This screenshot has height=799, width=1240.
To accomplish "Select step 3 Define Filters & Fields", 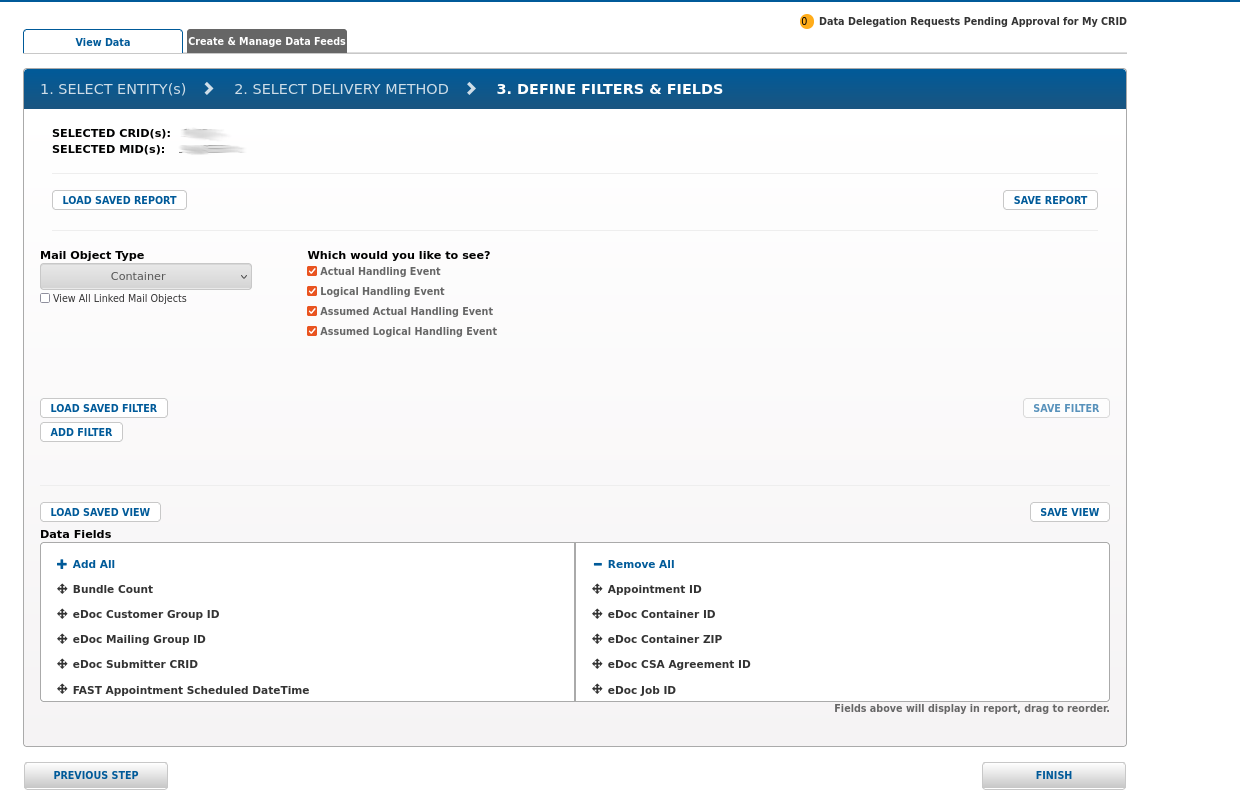I will [x=610, y=89].
